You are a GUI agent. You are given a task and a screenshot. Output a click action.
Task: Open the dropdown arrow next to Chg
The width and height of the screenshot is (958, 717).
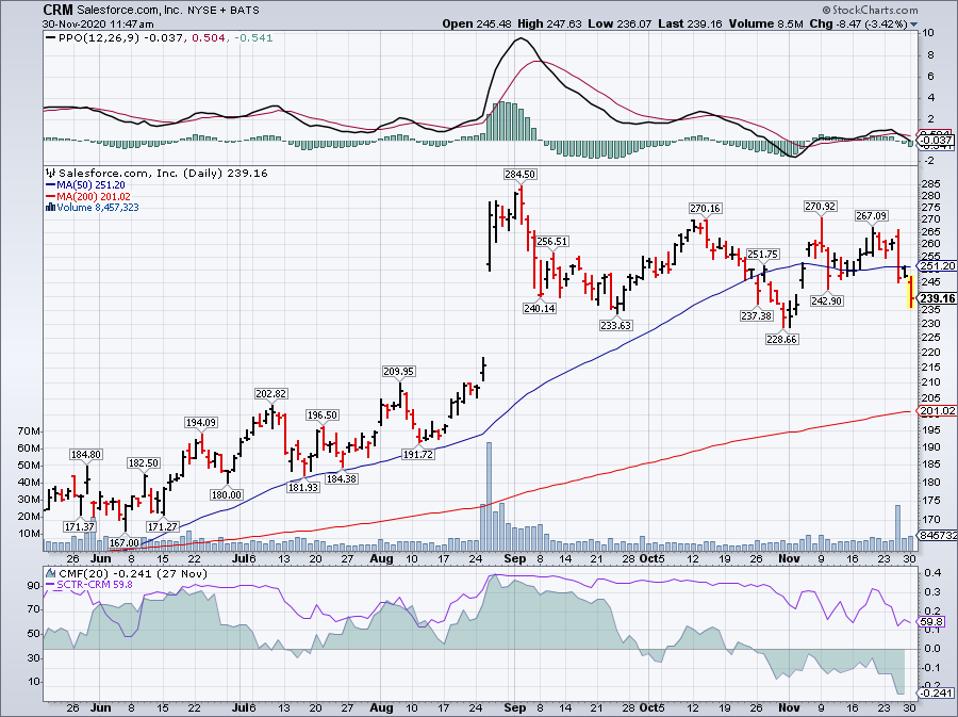point(914,24)
